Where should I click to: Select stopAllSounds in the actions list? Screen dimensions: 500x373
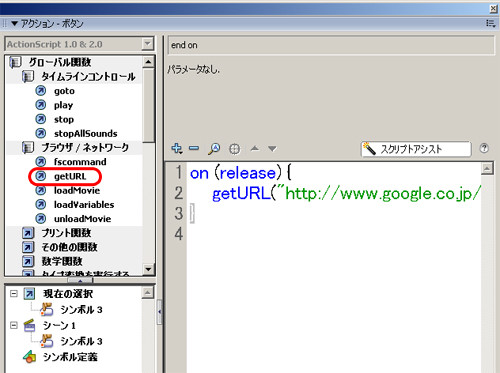click(86, 134)
